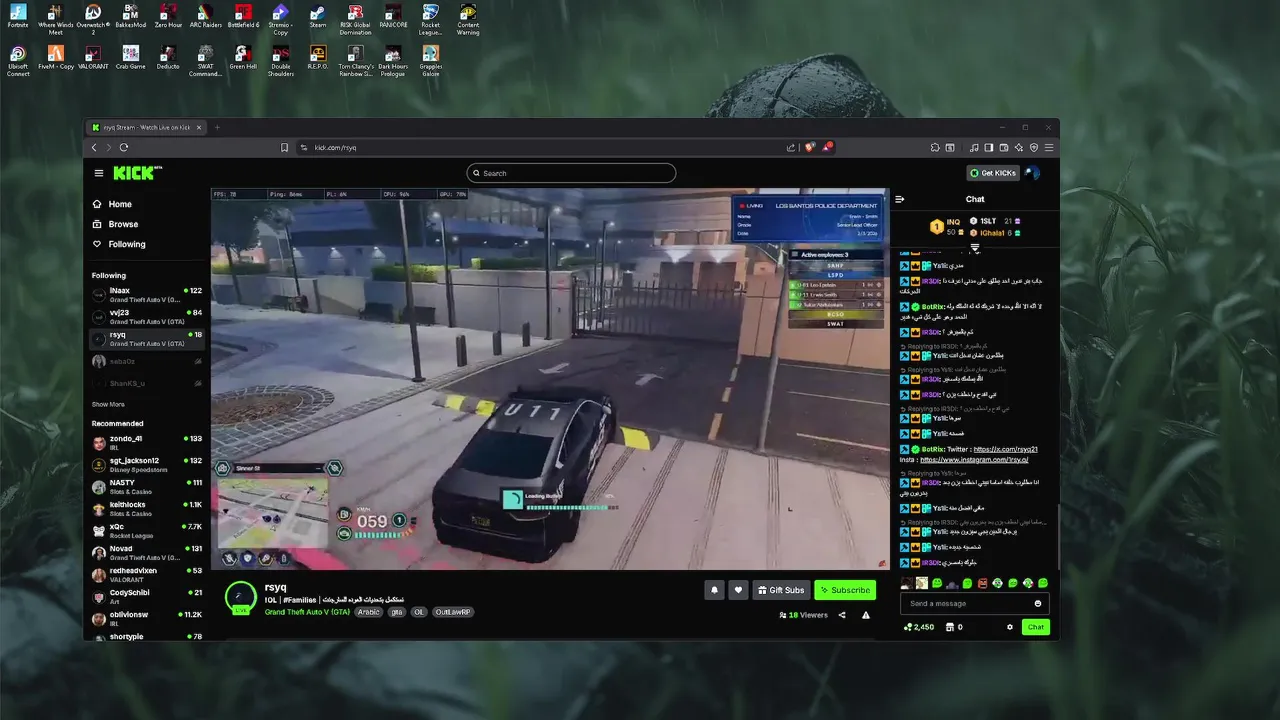The height and width of the screenshot is (720, 1280).
Task: Report the stream with the warning icon
Action: coord(866,615)
